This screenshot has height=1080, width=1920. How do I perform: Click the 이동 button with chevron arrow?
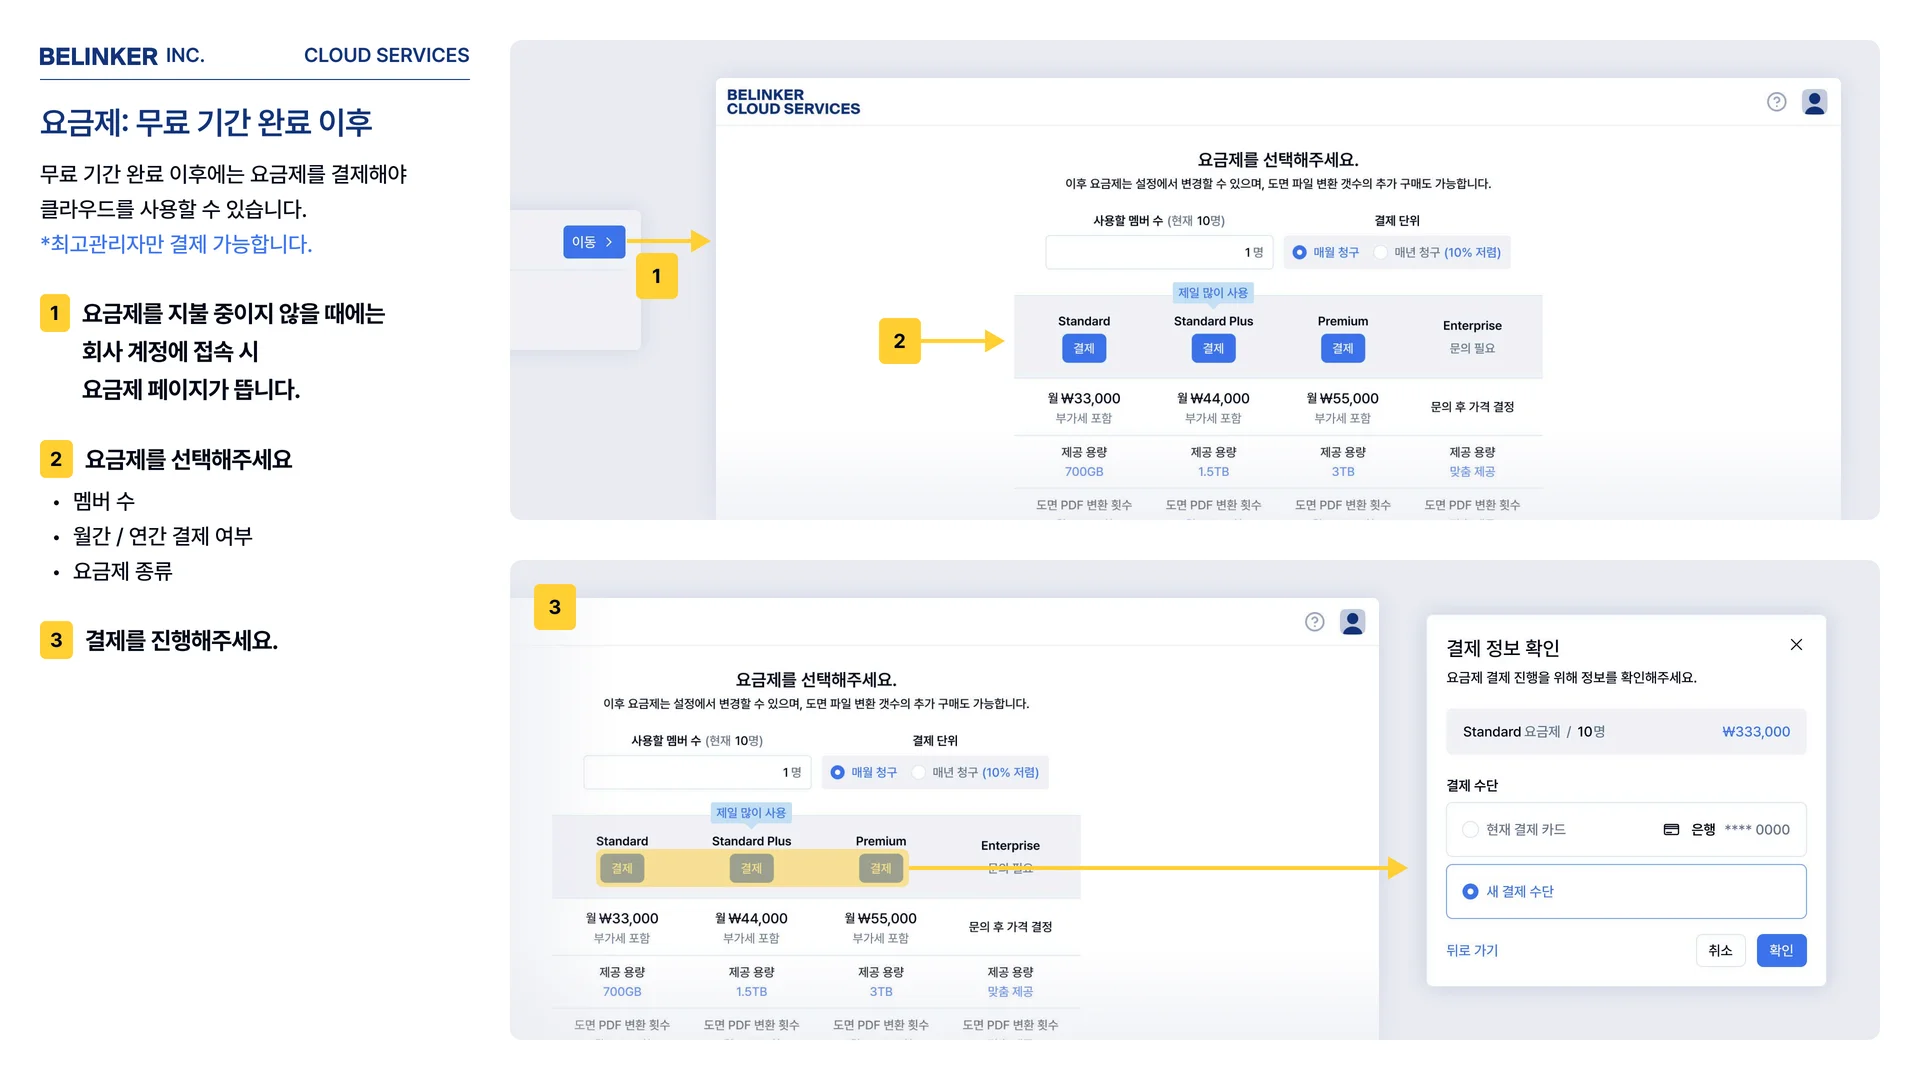click(x=593, y=242)
